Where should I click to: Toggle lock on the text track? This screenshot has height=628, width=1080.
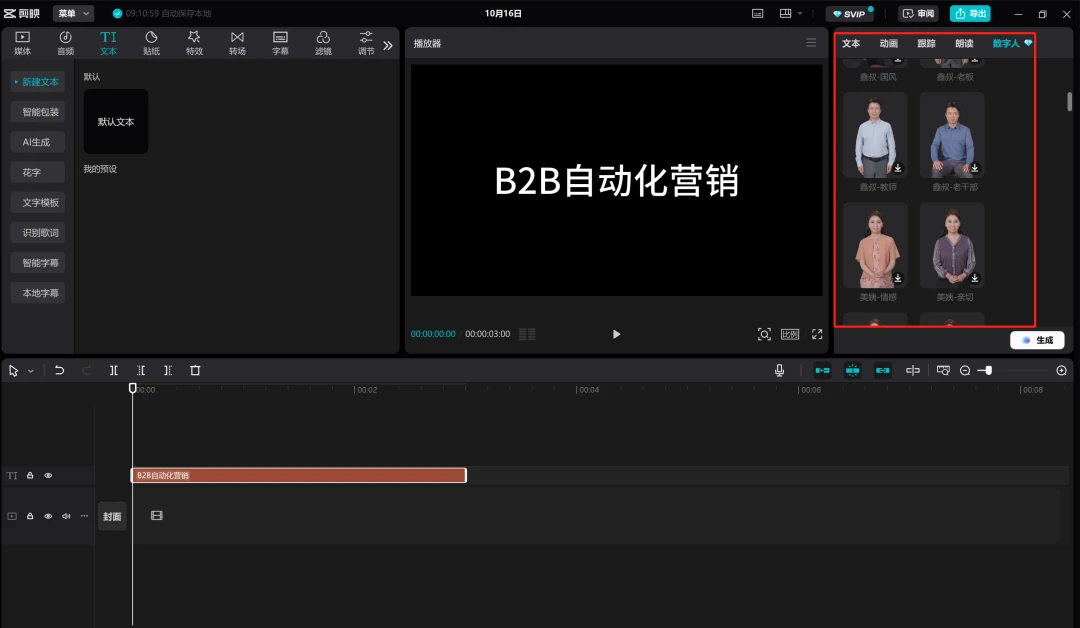[30, 475]
